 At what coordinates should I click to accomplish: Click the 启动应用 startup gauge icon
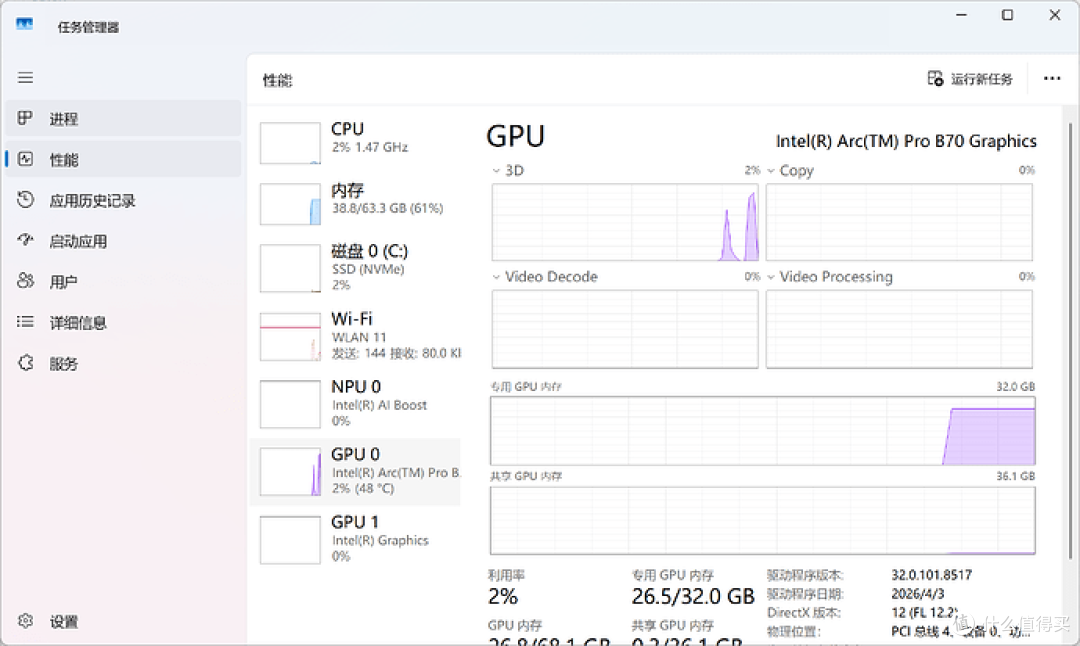pos(25,240)
